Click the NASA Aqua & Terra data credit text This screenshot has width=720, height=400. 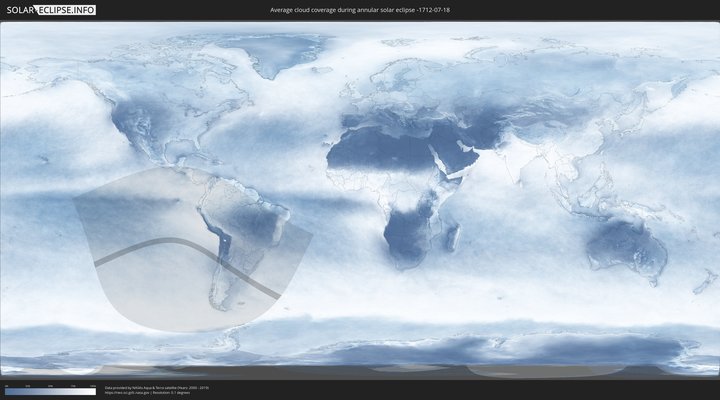point(157,387)
